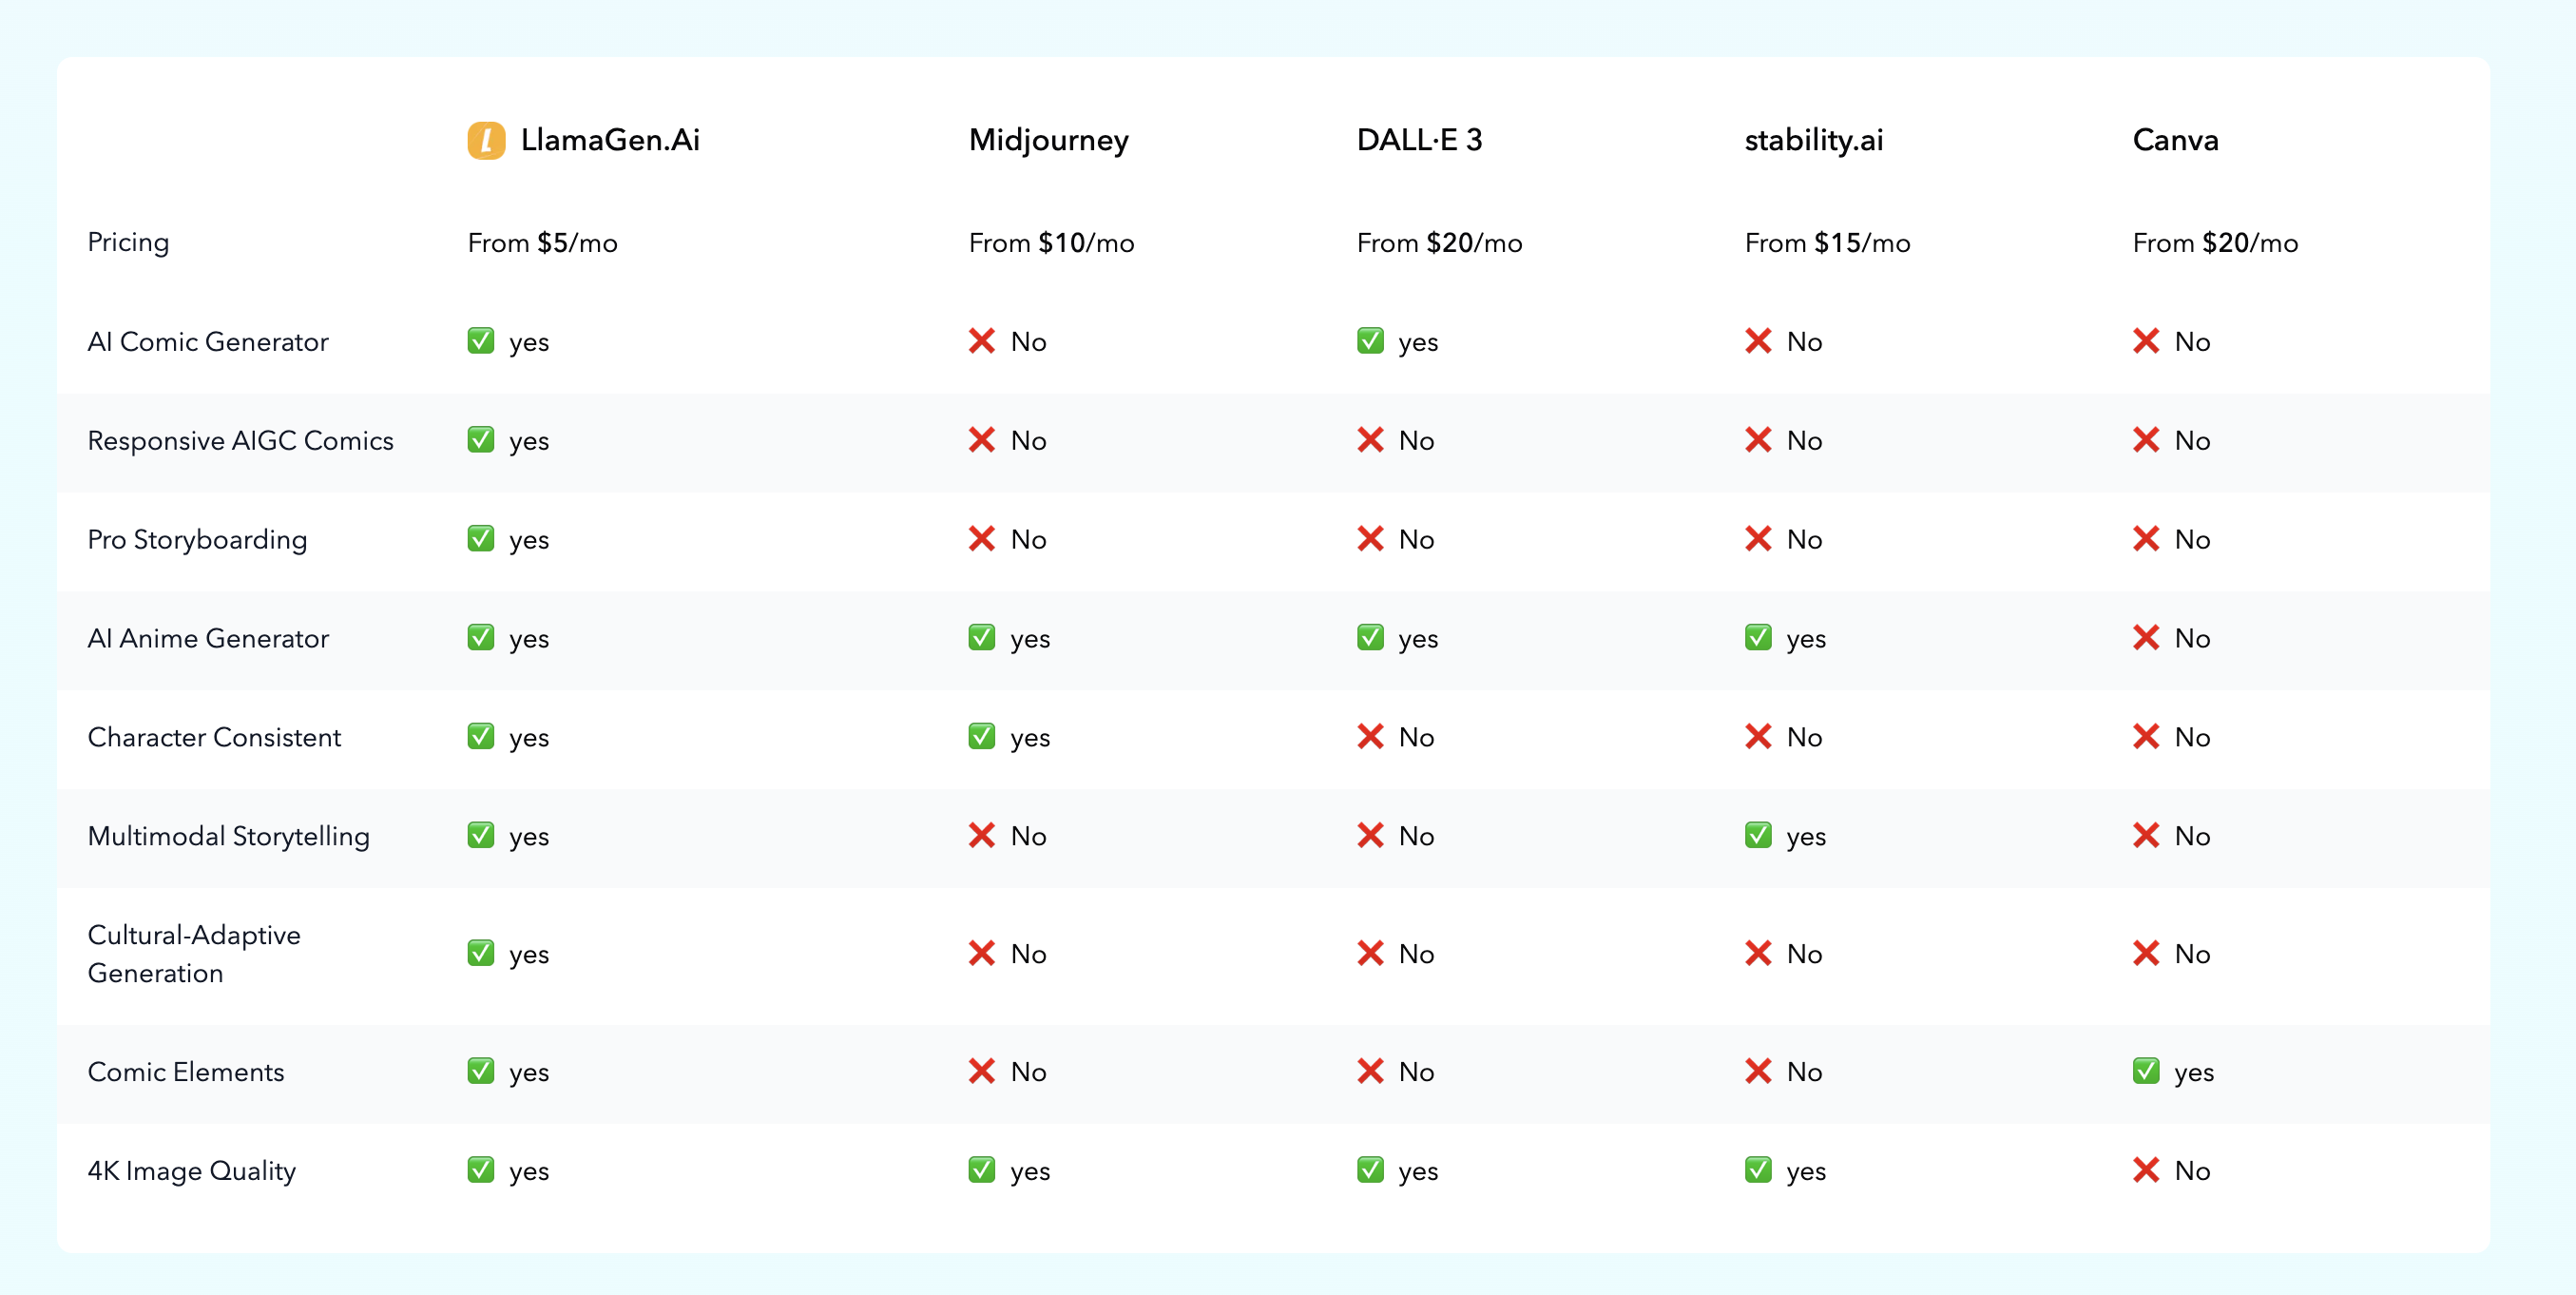Click the Canva column header
Screen dimensions: 2576x1295
tap(2175, 140)
